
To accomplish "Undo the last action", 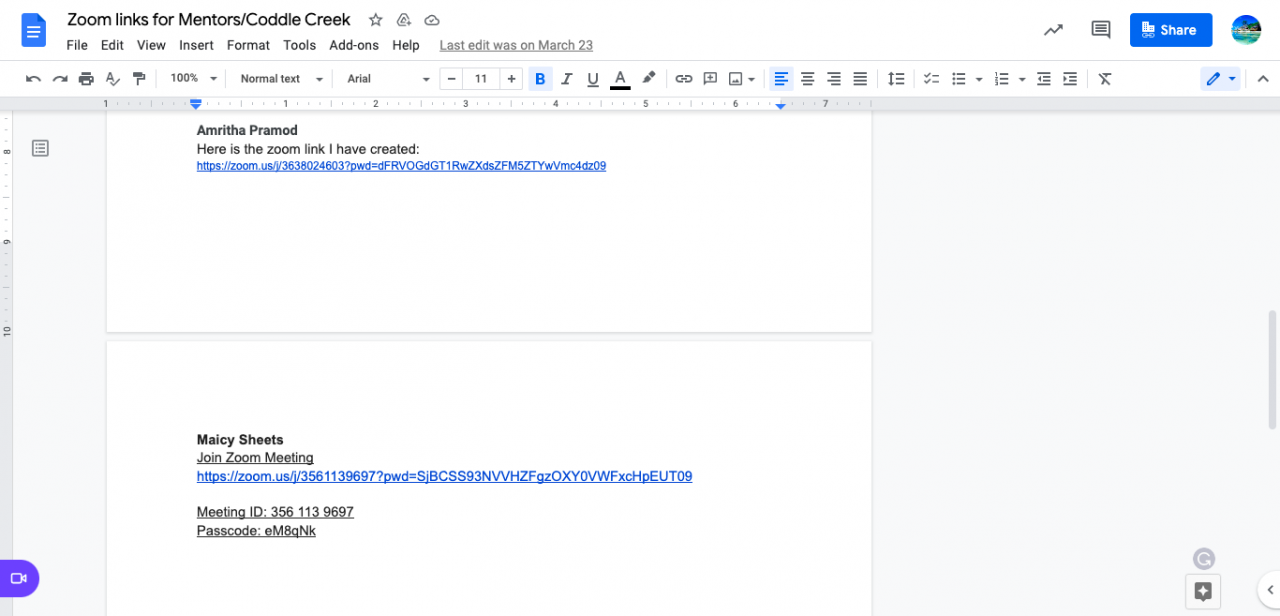I will click(33, 79).
